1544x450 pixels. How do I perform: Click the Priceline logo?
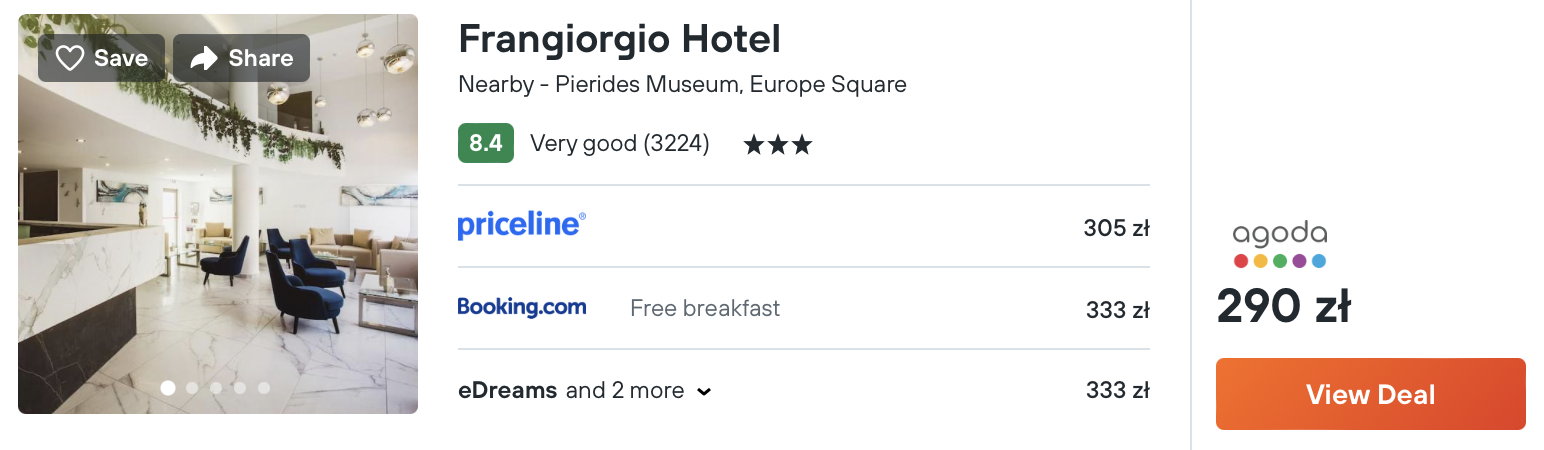coord(521,226)
